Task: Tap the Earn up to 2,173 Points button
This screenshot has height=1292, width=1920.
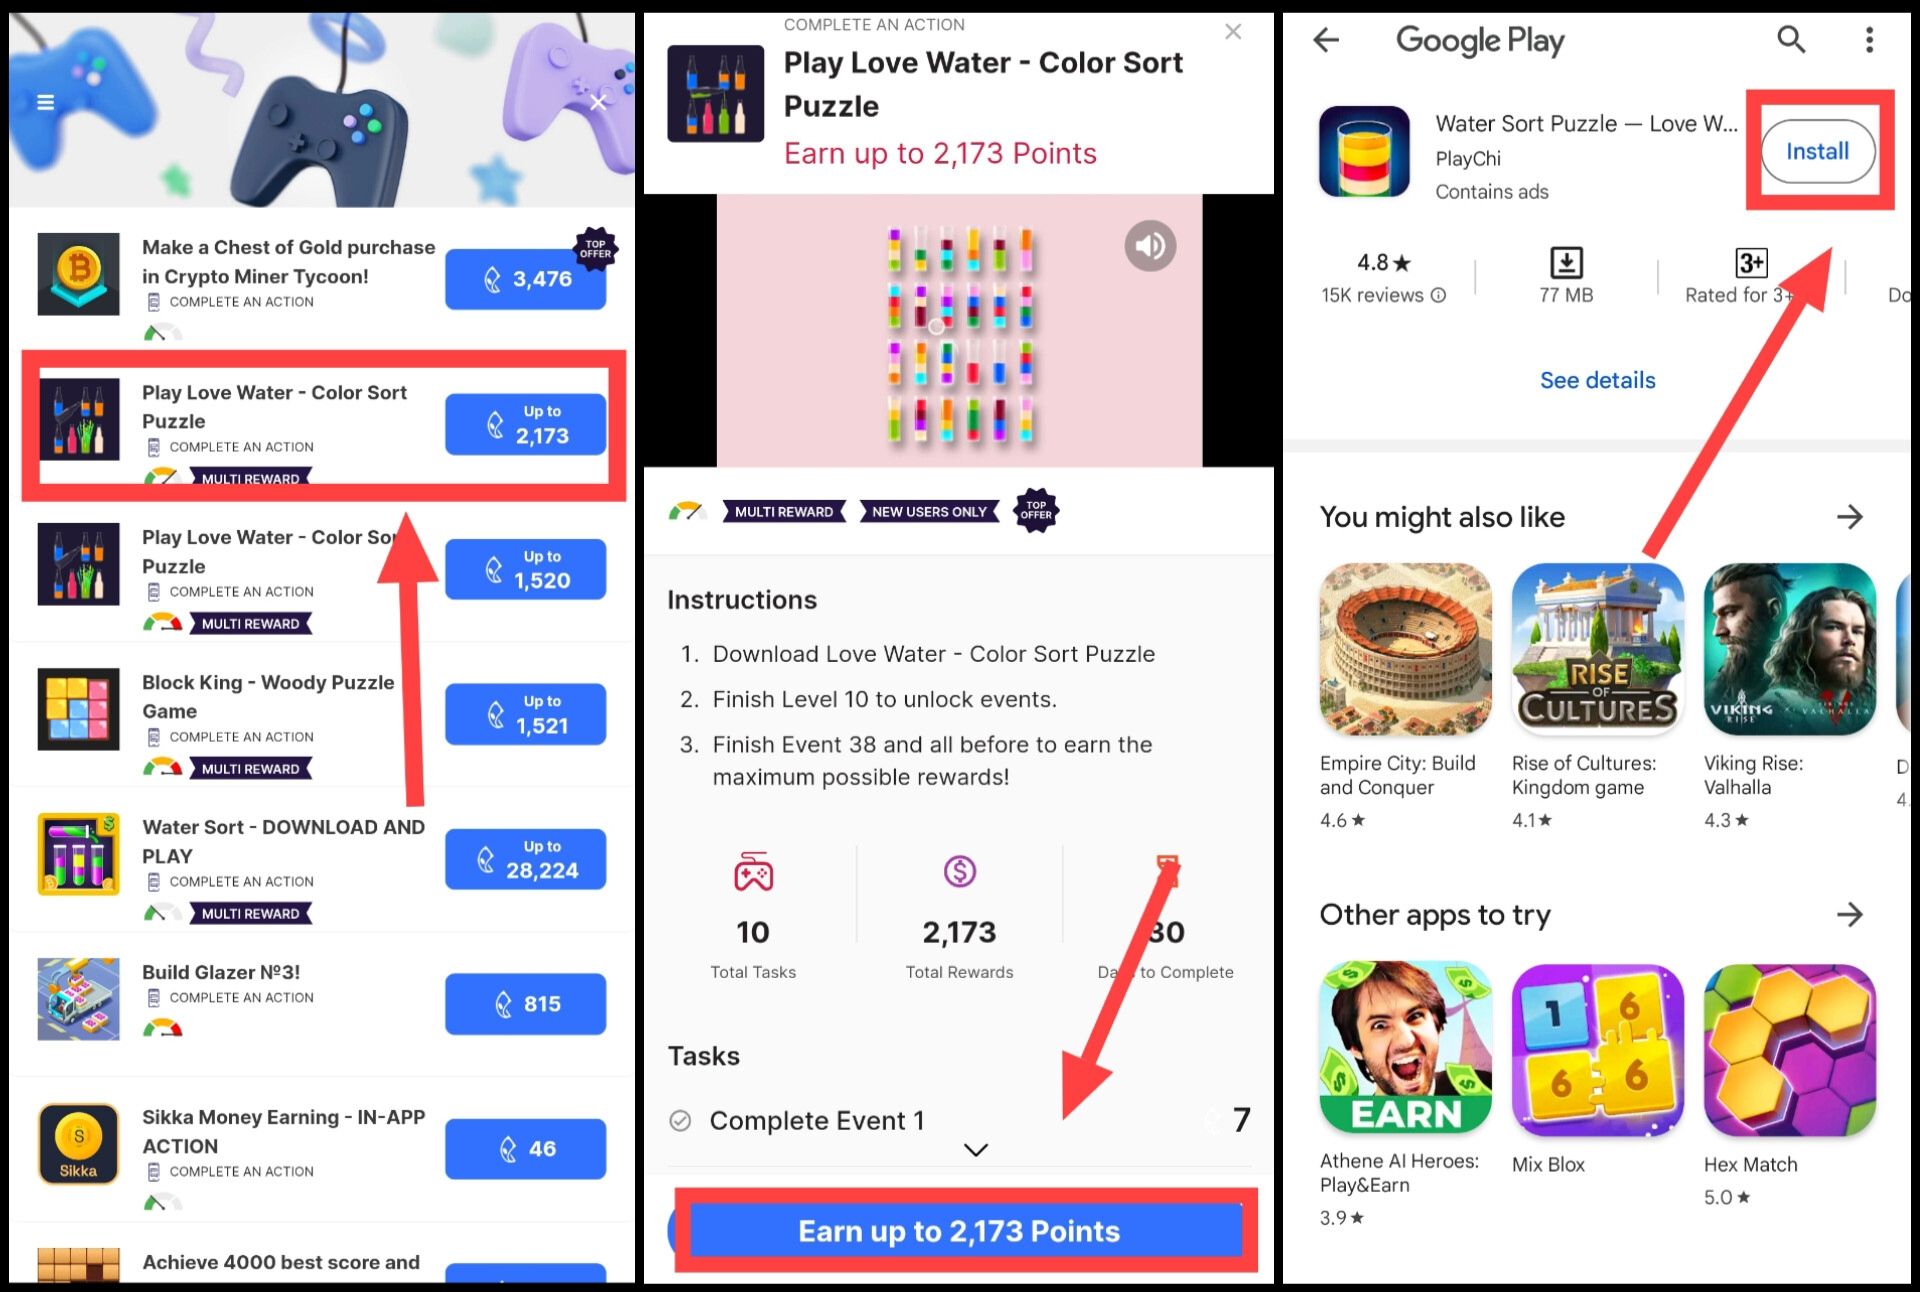Action: coord(960,1231)
